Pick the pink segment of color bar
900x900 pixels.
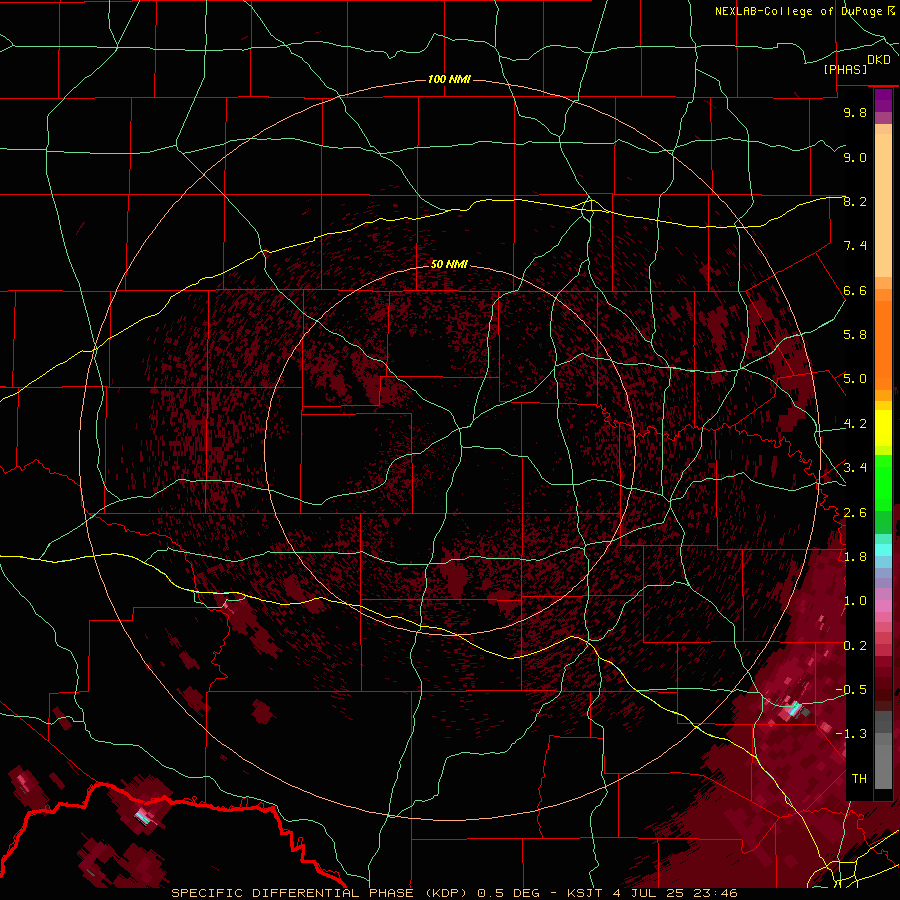(883, 606)
